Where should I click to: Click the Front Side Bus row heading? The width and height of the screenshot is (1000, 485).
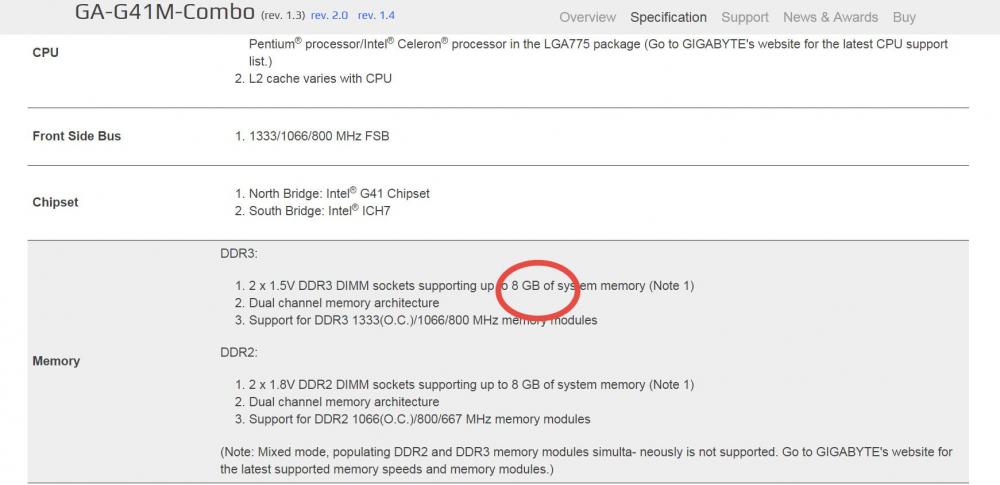pyautogui.click(x=77, y=136)
